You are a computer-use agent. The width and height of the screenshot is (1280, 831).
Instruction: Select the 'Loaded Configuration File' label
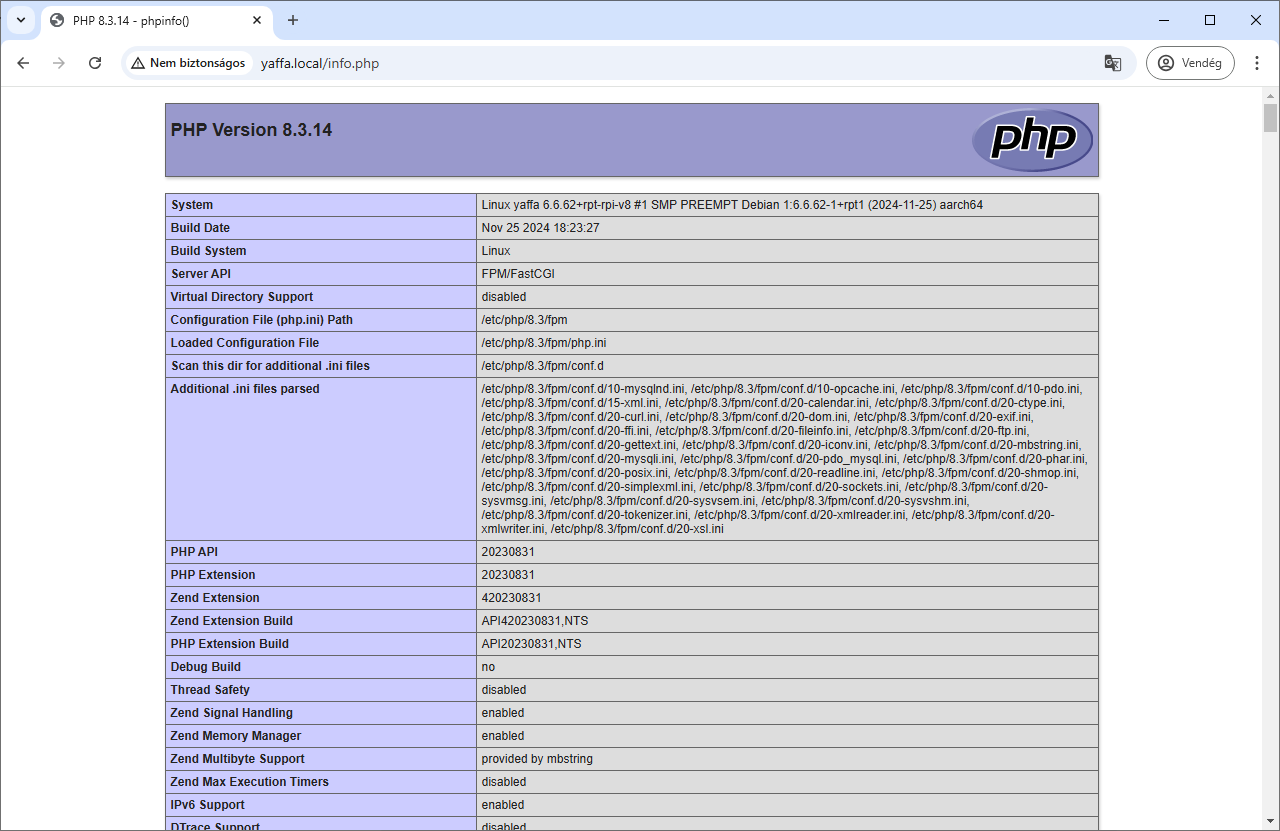[x=245, y=343]
